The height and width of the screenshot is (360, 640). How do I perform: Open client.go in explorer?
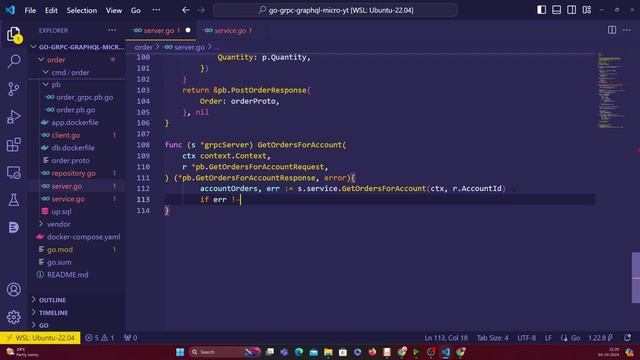coord(77,135)
